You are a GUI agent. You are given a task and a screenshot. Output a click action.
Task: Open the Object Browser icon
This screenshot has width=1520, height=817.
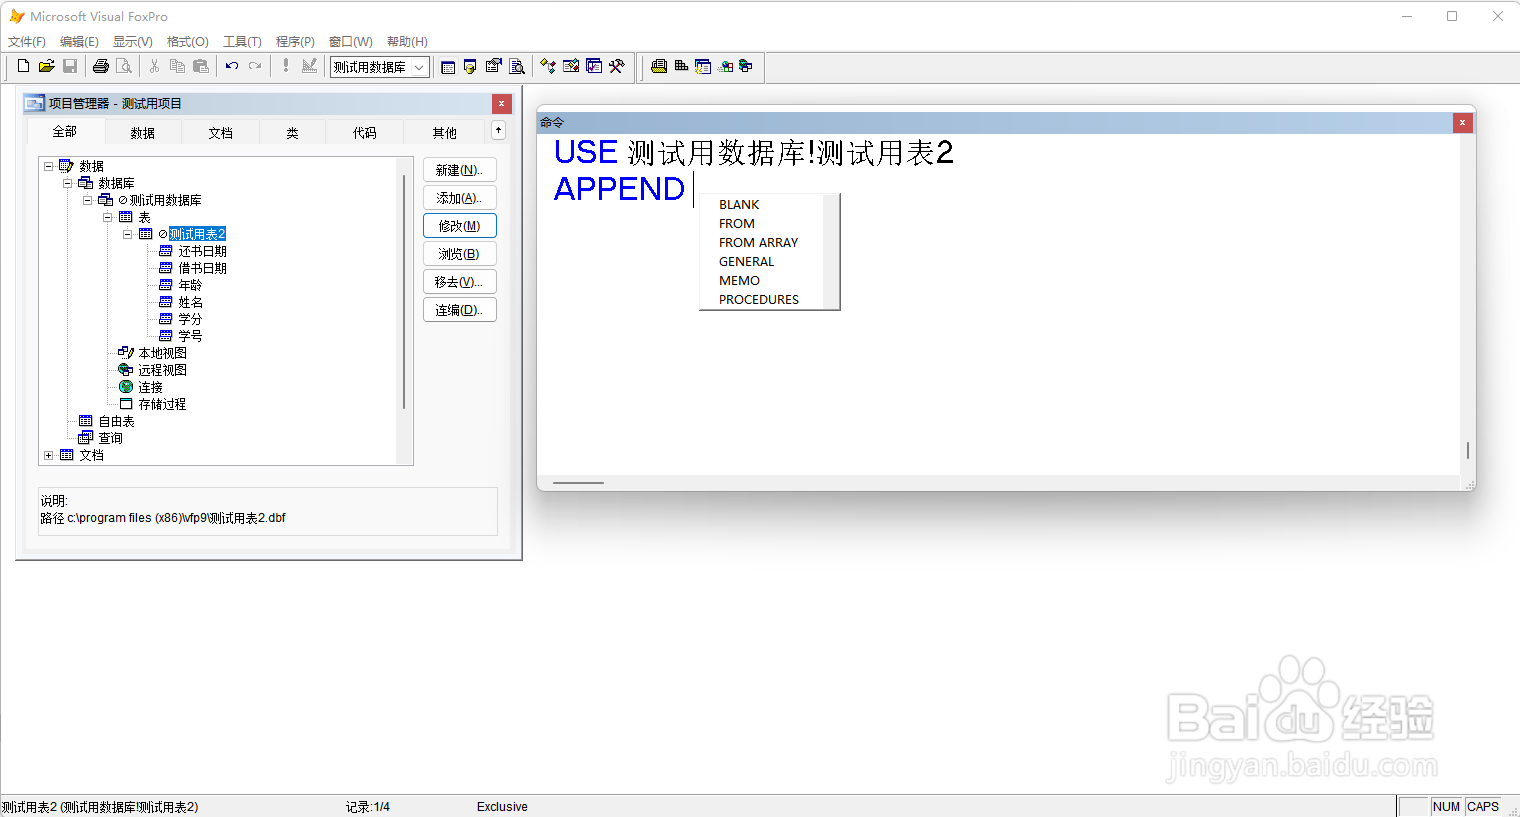pyautogui.click(x=571, y=66)
